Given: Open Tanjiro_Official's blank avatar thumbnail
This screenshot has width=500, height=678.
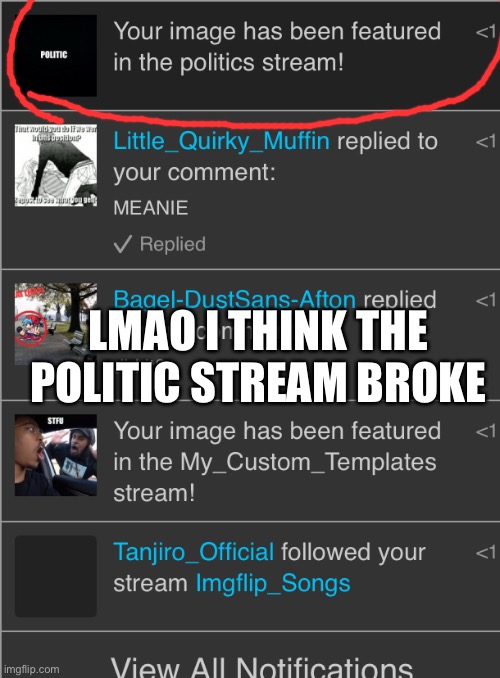Looking at the screenshot, I should pyautogui.click(x=56, y=576).
